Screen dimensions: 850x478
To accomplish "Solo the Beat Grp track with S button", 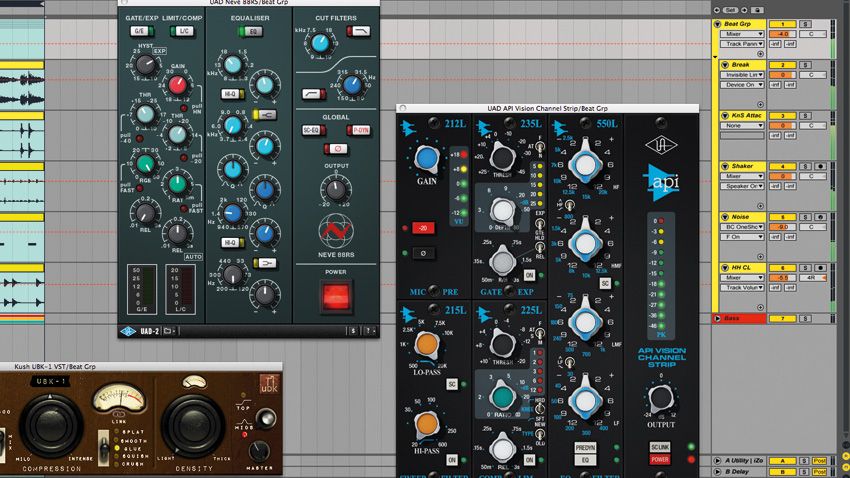I will 806,24.
